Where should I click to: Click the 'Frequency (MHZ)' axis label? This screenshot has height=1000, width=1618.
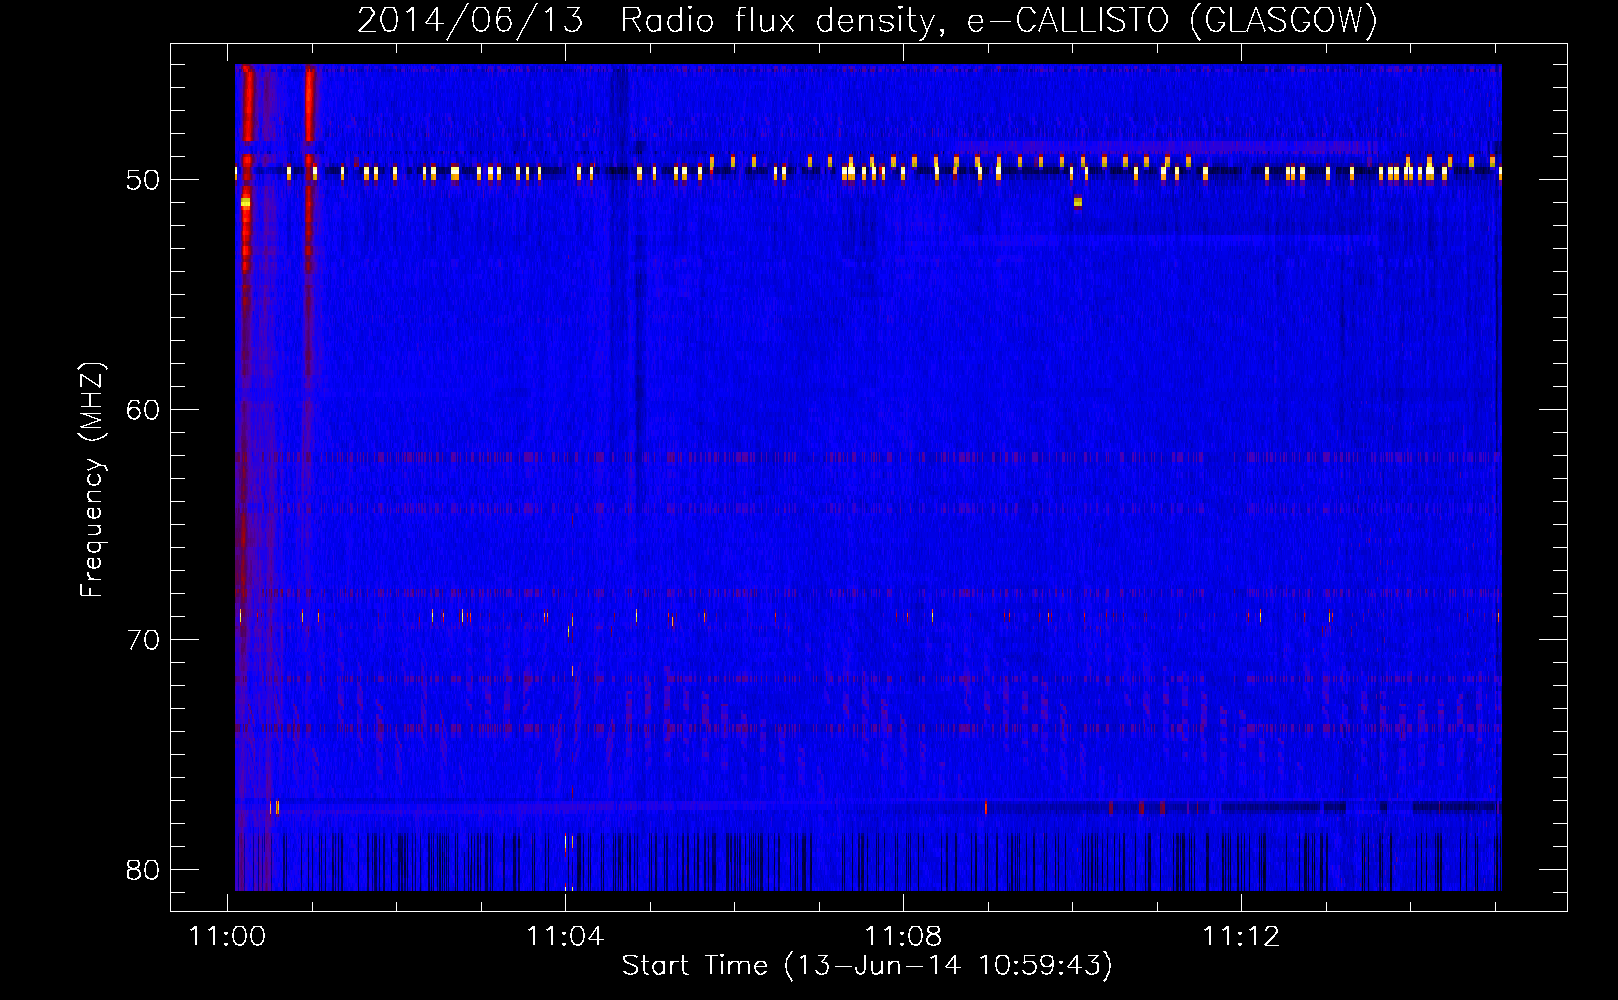92,480
